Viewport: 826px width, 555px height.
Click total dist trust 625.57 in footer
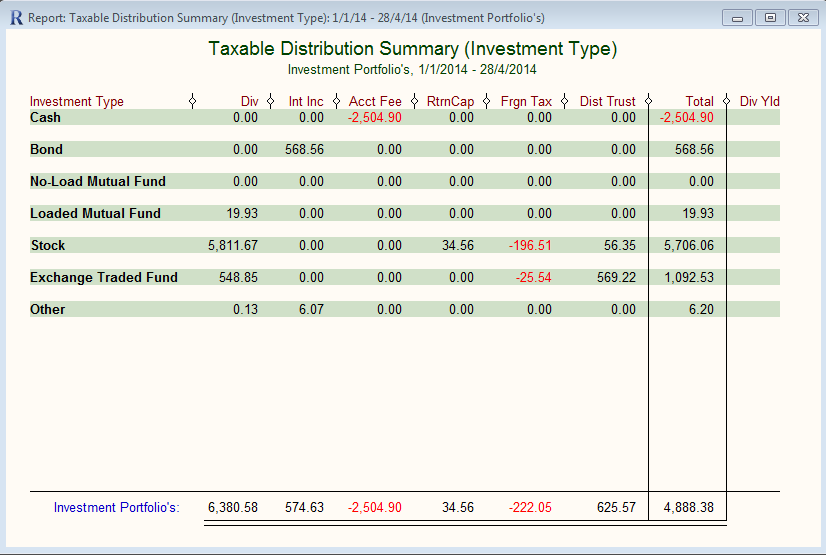click(x=616, y=508)
